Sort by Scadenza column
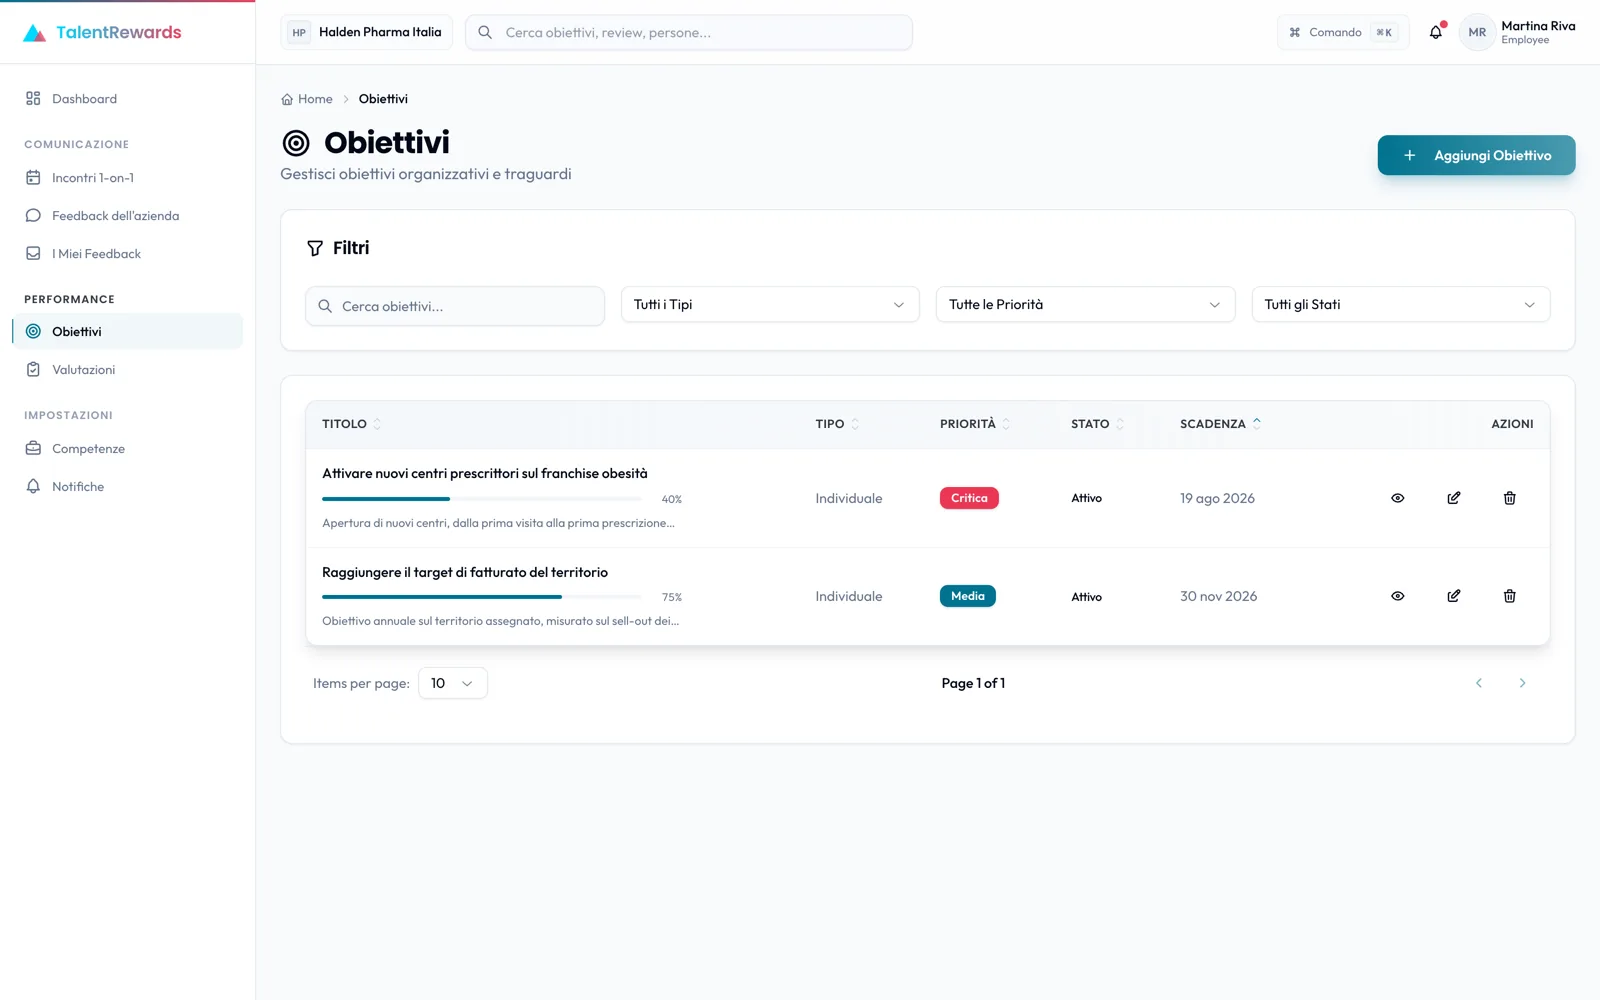 1221,424
